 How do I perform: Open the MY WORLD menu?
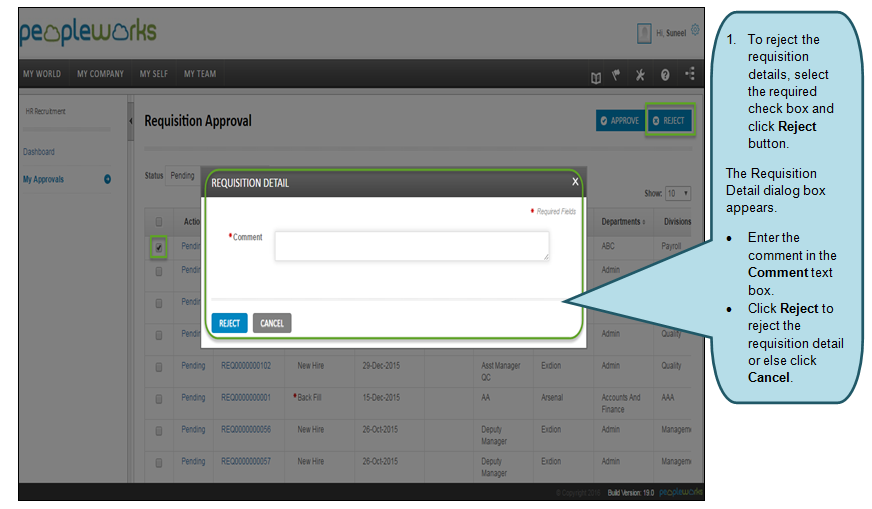point(42,73)
